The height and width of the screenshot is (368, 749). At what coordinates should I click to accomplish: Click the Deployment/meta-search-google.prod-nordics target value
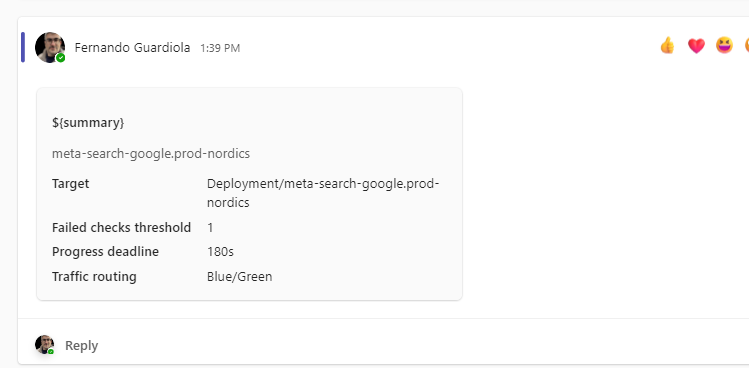(x=323, y=193)
